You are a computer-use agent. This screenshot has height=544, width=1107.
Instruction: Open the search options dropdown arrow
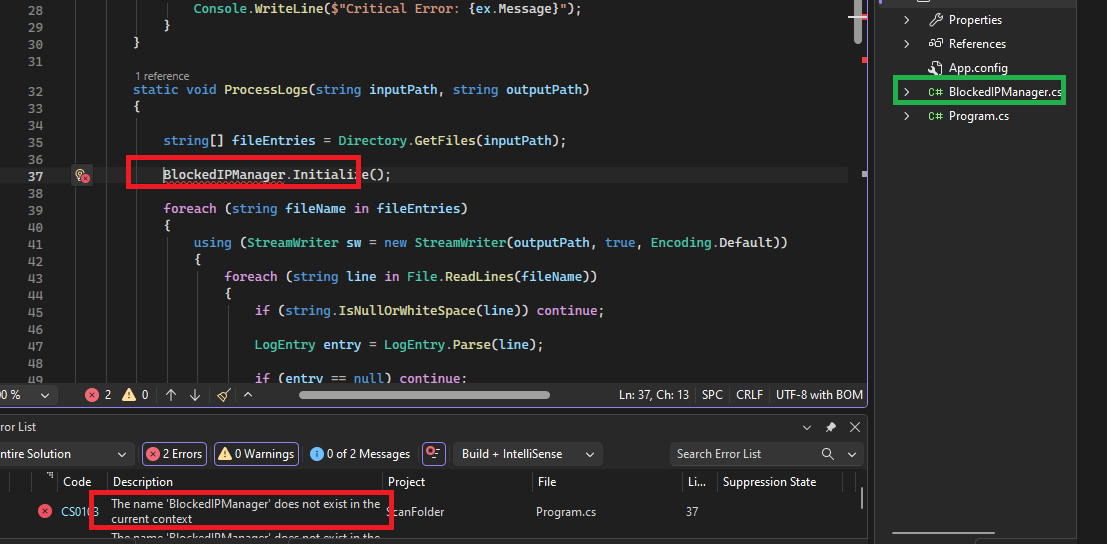852,454
